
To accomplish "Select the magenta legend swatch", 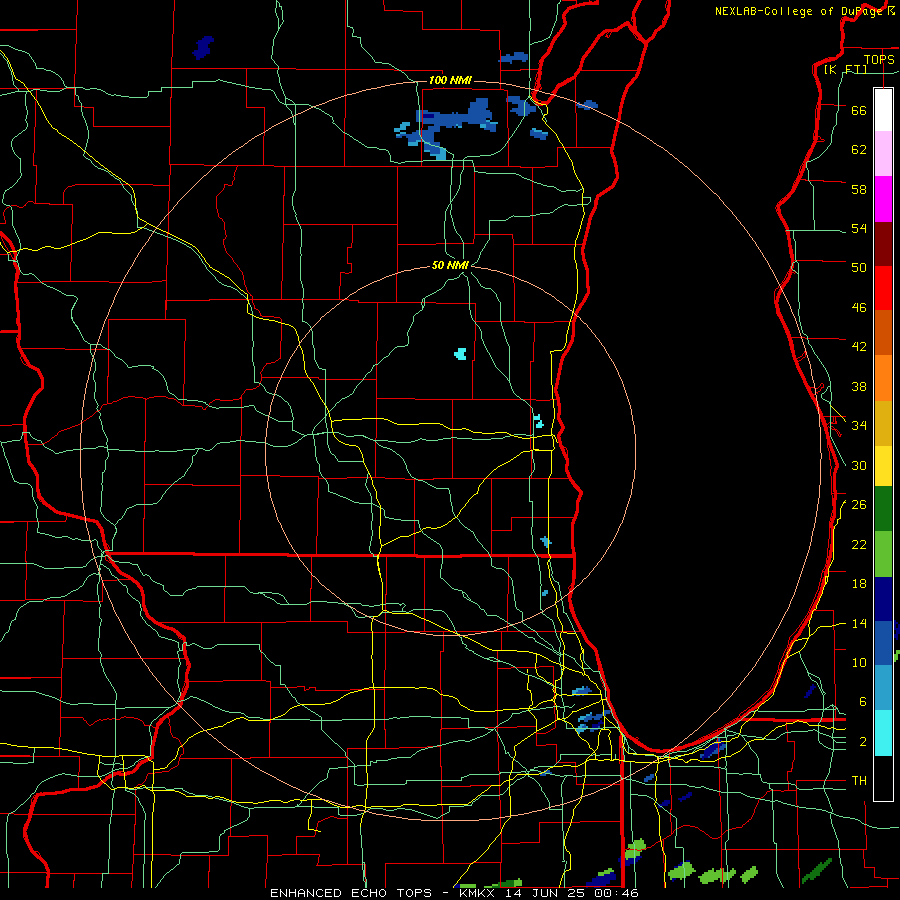I will pos(883,199).
